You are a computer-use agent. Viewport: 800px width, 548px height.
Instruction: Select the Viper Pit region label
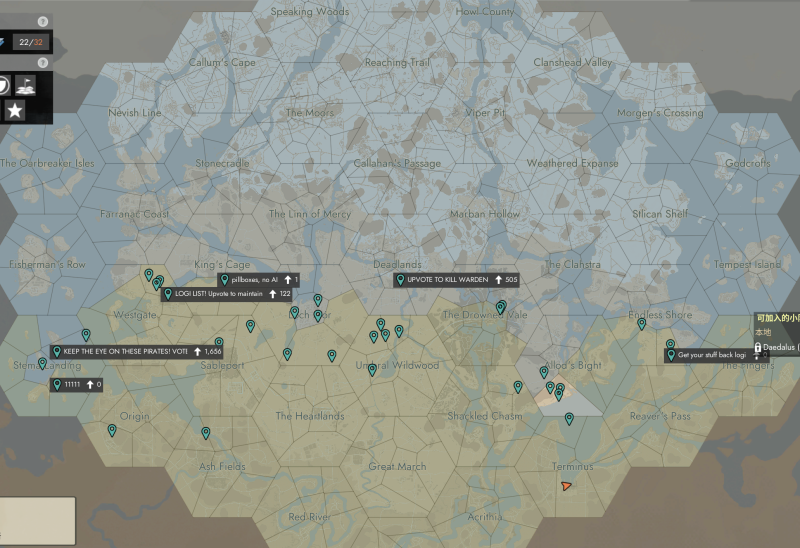point(485,113)
